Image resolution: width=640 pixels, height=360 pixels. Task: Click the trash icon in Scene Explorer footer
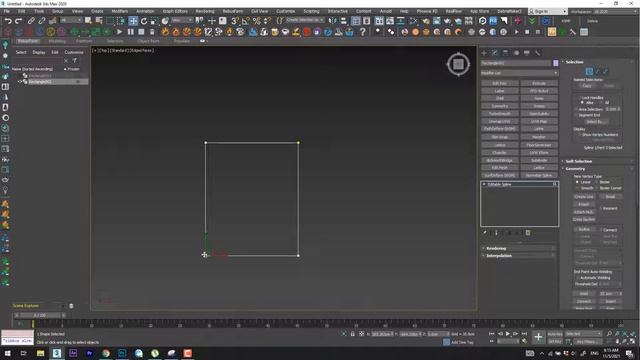point(71,306)
